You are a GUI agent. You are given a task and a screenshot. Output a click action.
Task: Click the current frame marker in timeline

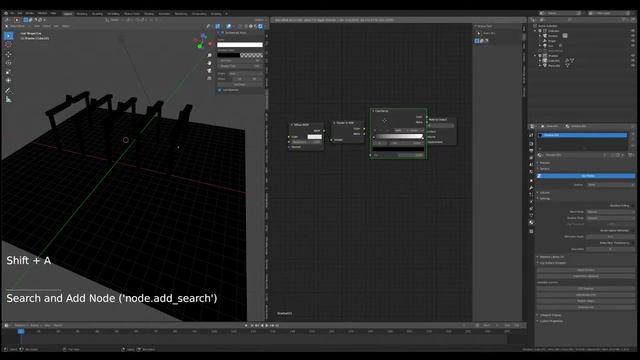pos(21,331)
